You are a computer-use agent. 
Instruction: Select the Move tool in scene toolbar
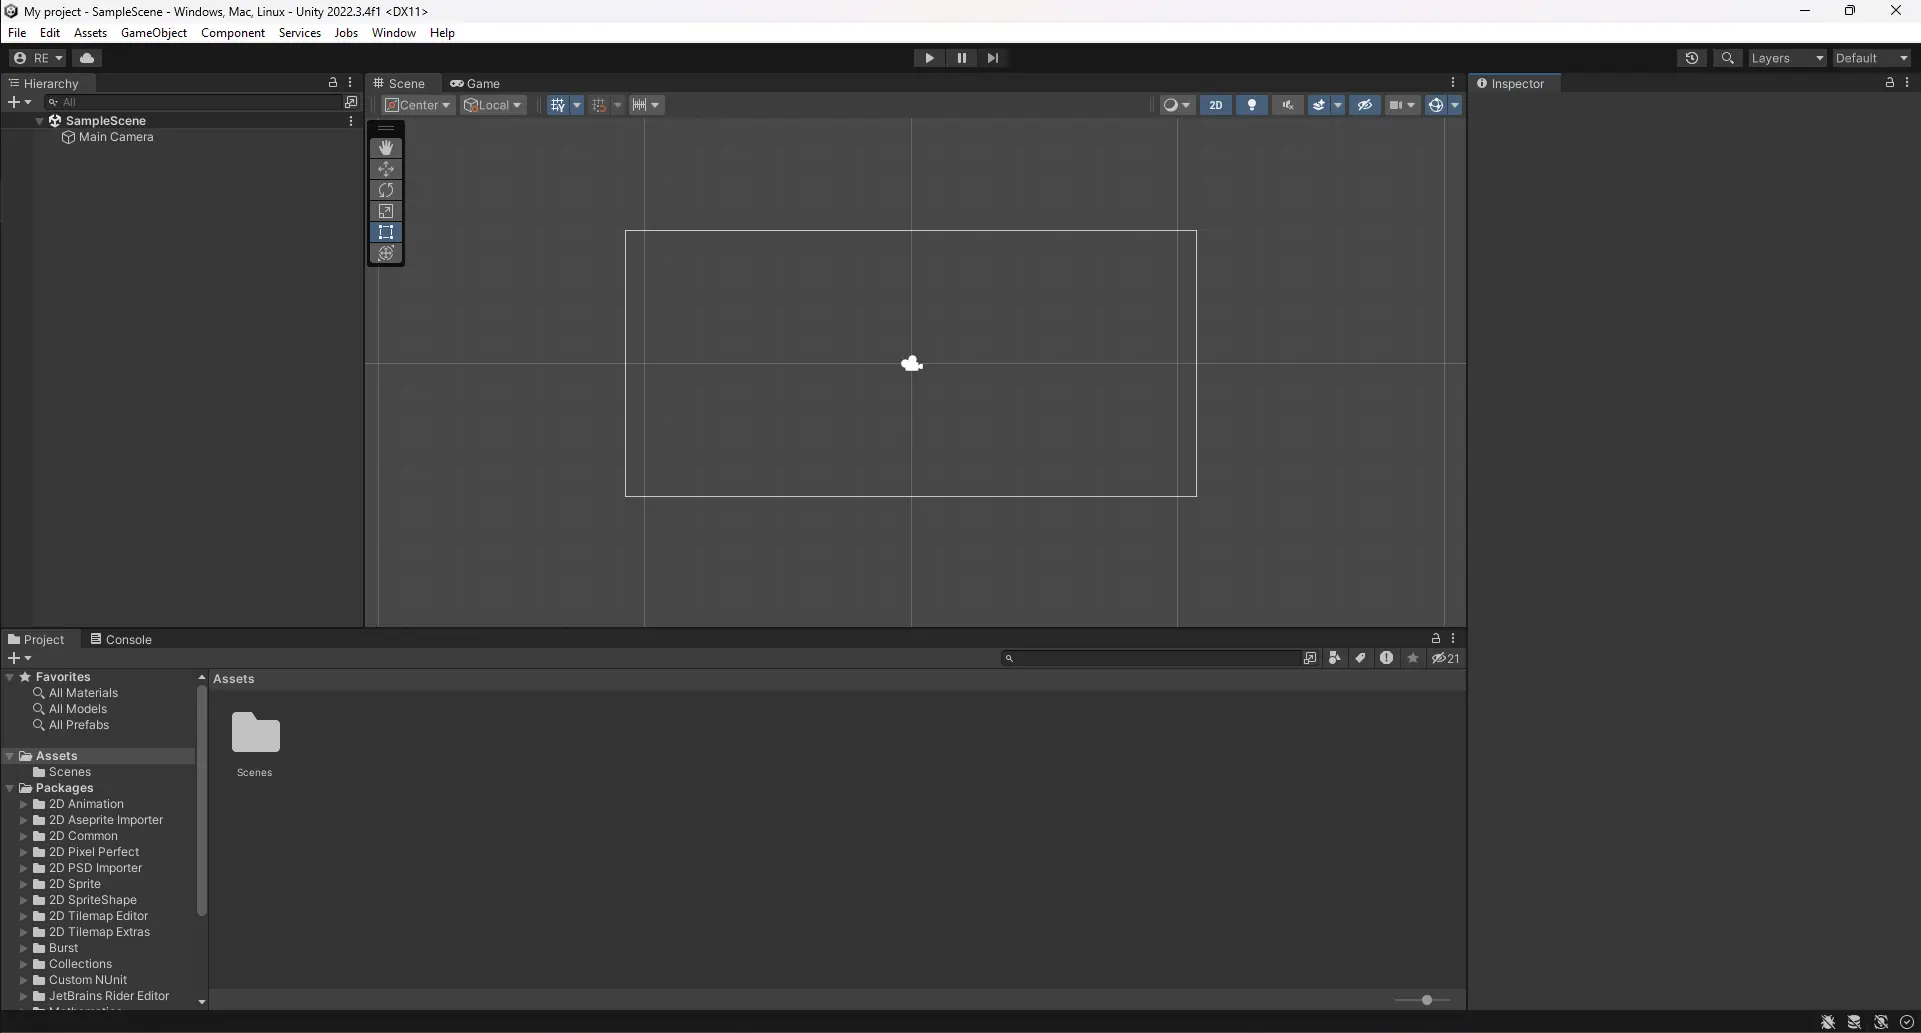386,169
